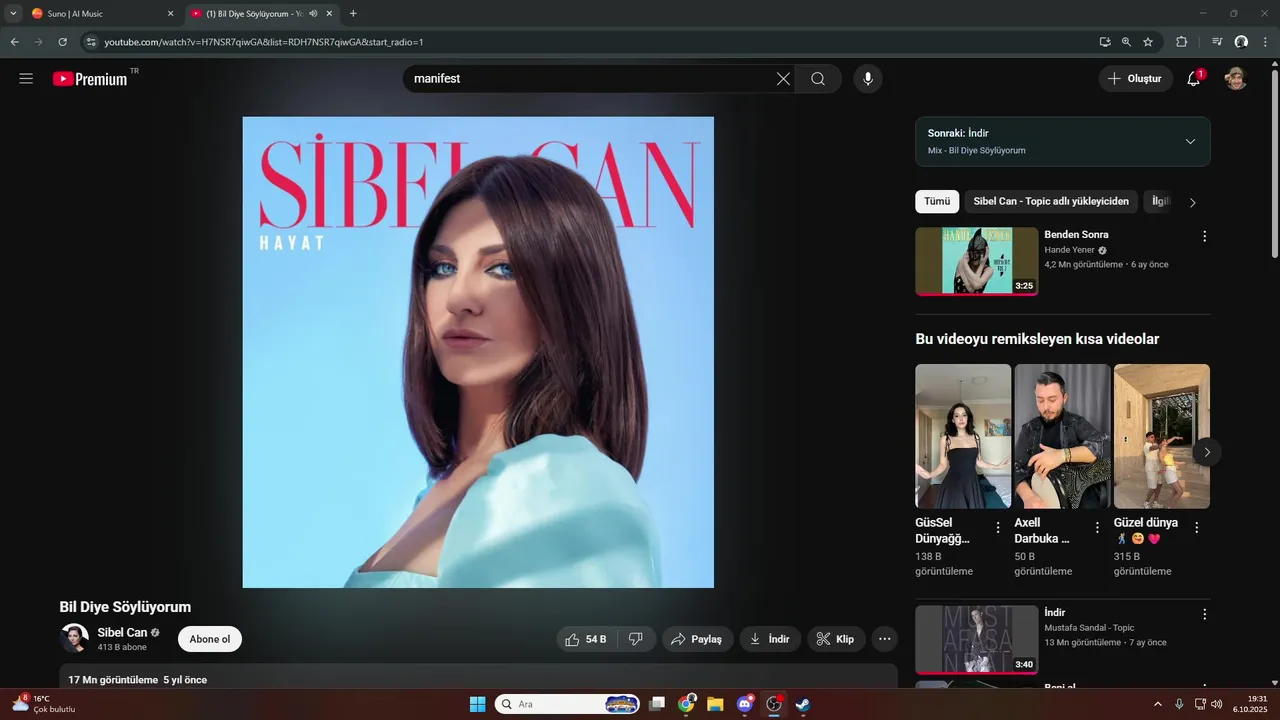Open options for GüsSel Dünyağğ short
The width and height of the screenshot is (1280, 720).
(x=997, y=528)
